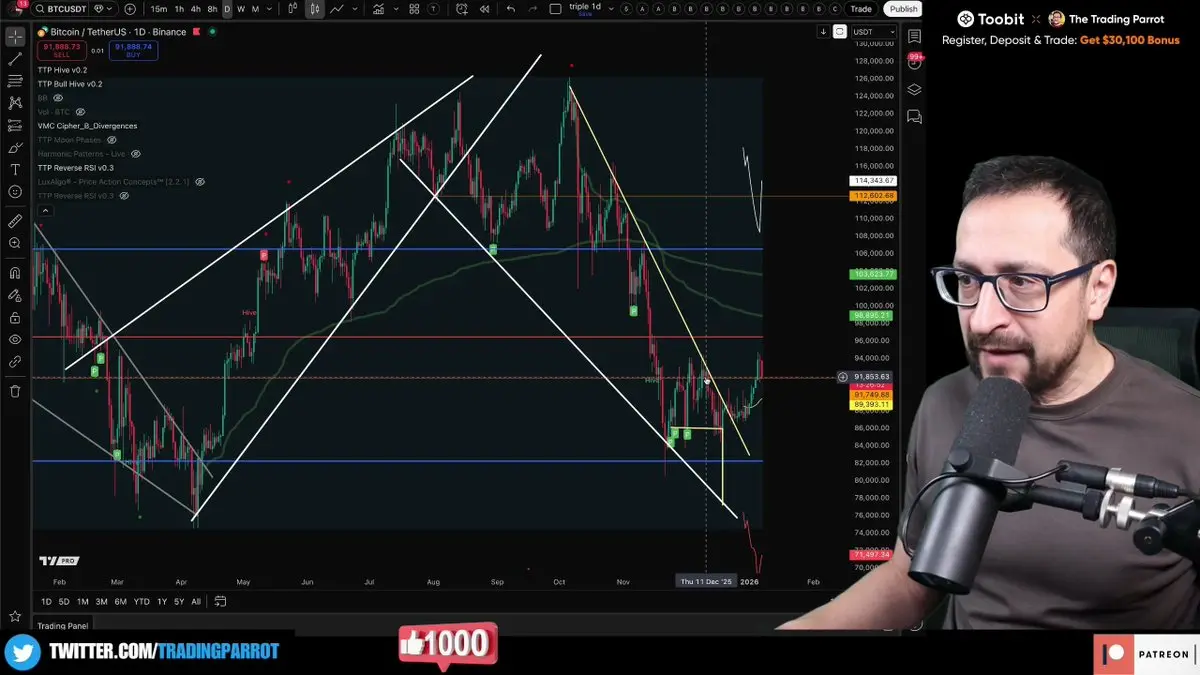
Task: Switch to 1h timeframe
Action: coord(179,9)
